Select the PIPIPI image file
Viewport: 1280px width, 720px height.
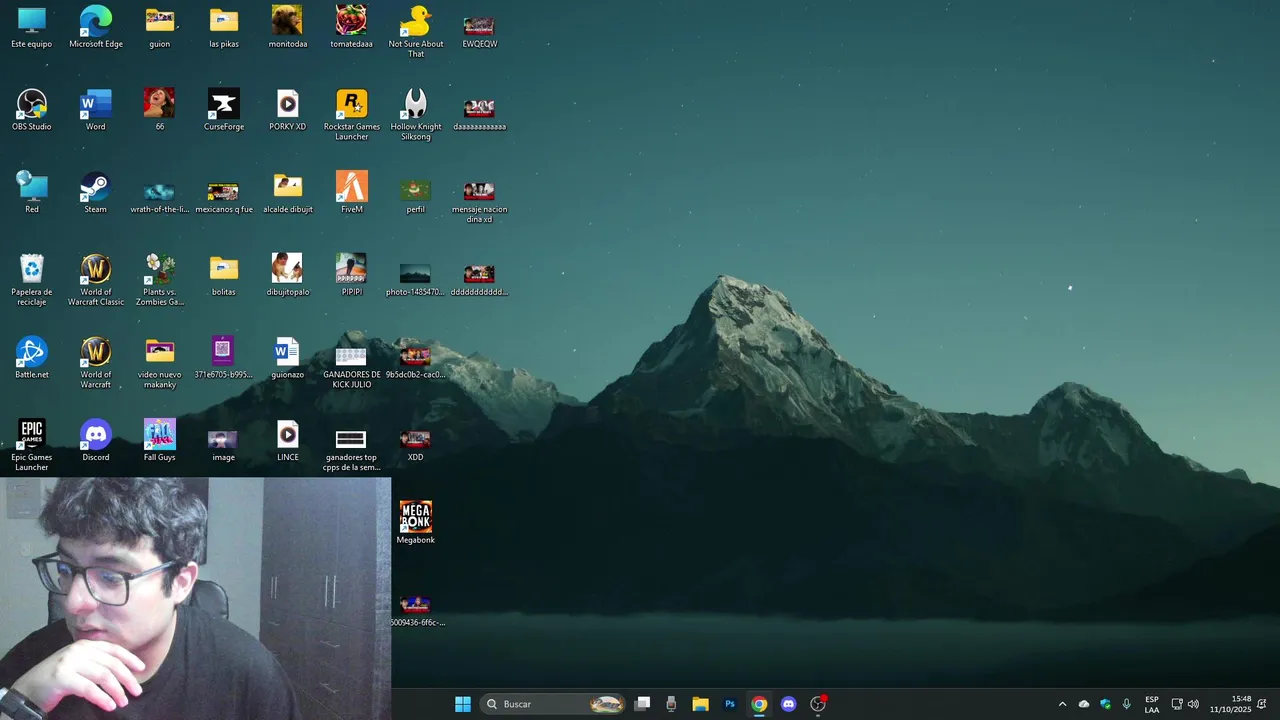(x=351, y=275)
